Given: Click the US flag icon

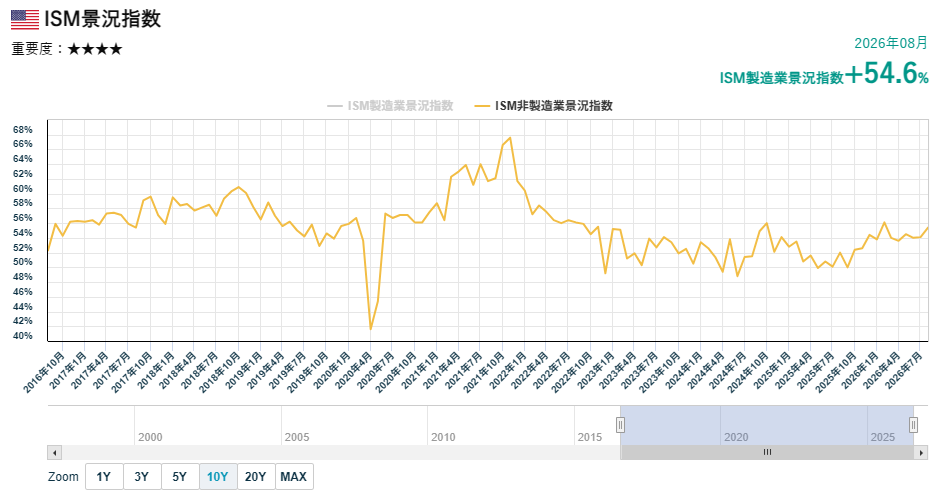Looking at the screenshot, I should 25,19.
